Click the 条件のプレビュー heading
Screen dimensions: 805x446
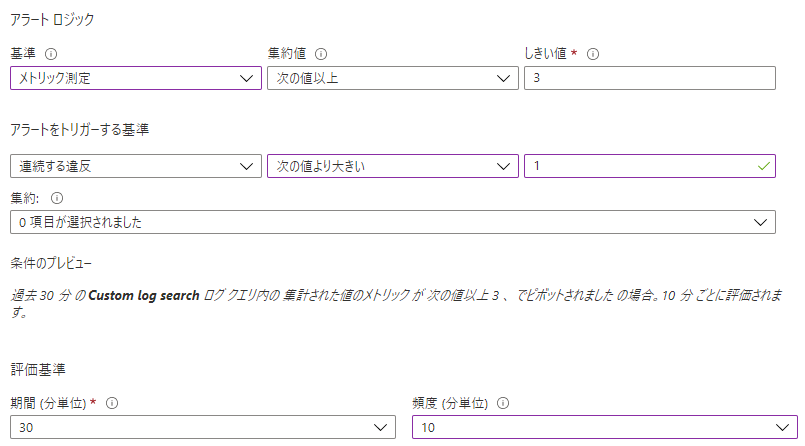[51, 263]
